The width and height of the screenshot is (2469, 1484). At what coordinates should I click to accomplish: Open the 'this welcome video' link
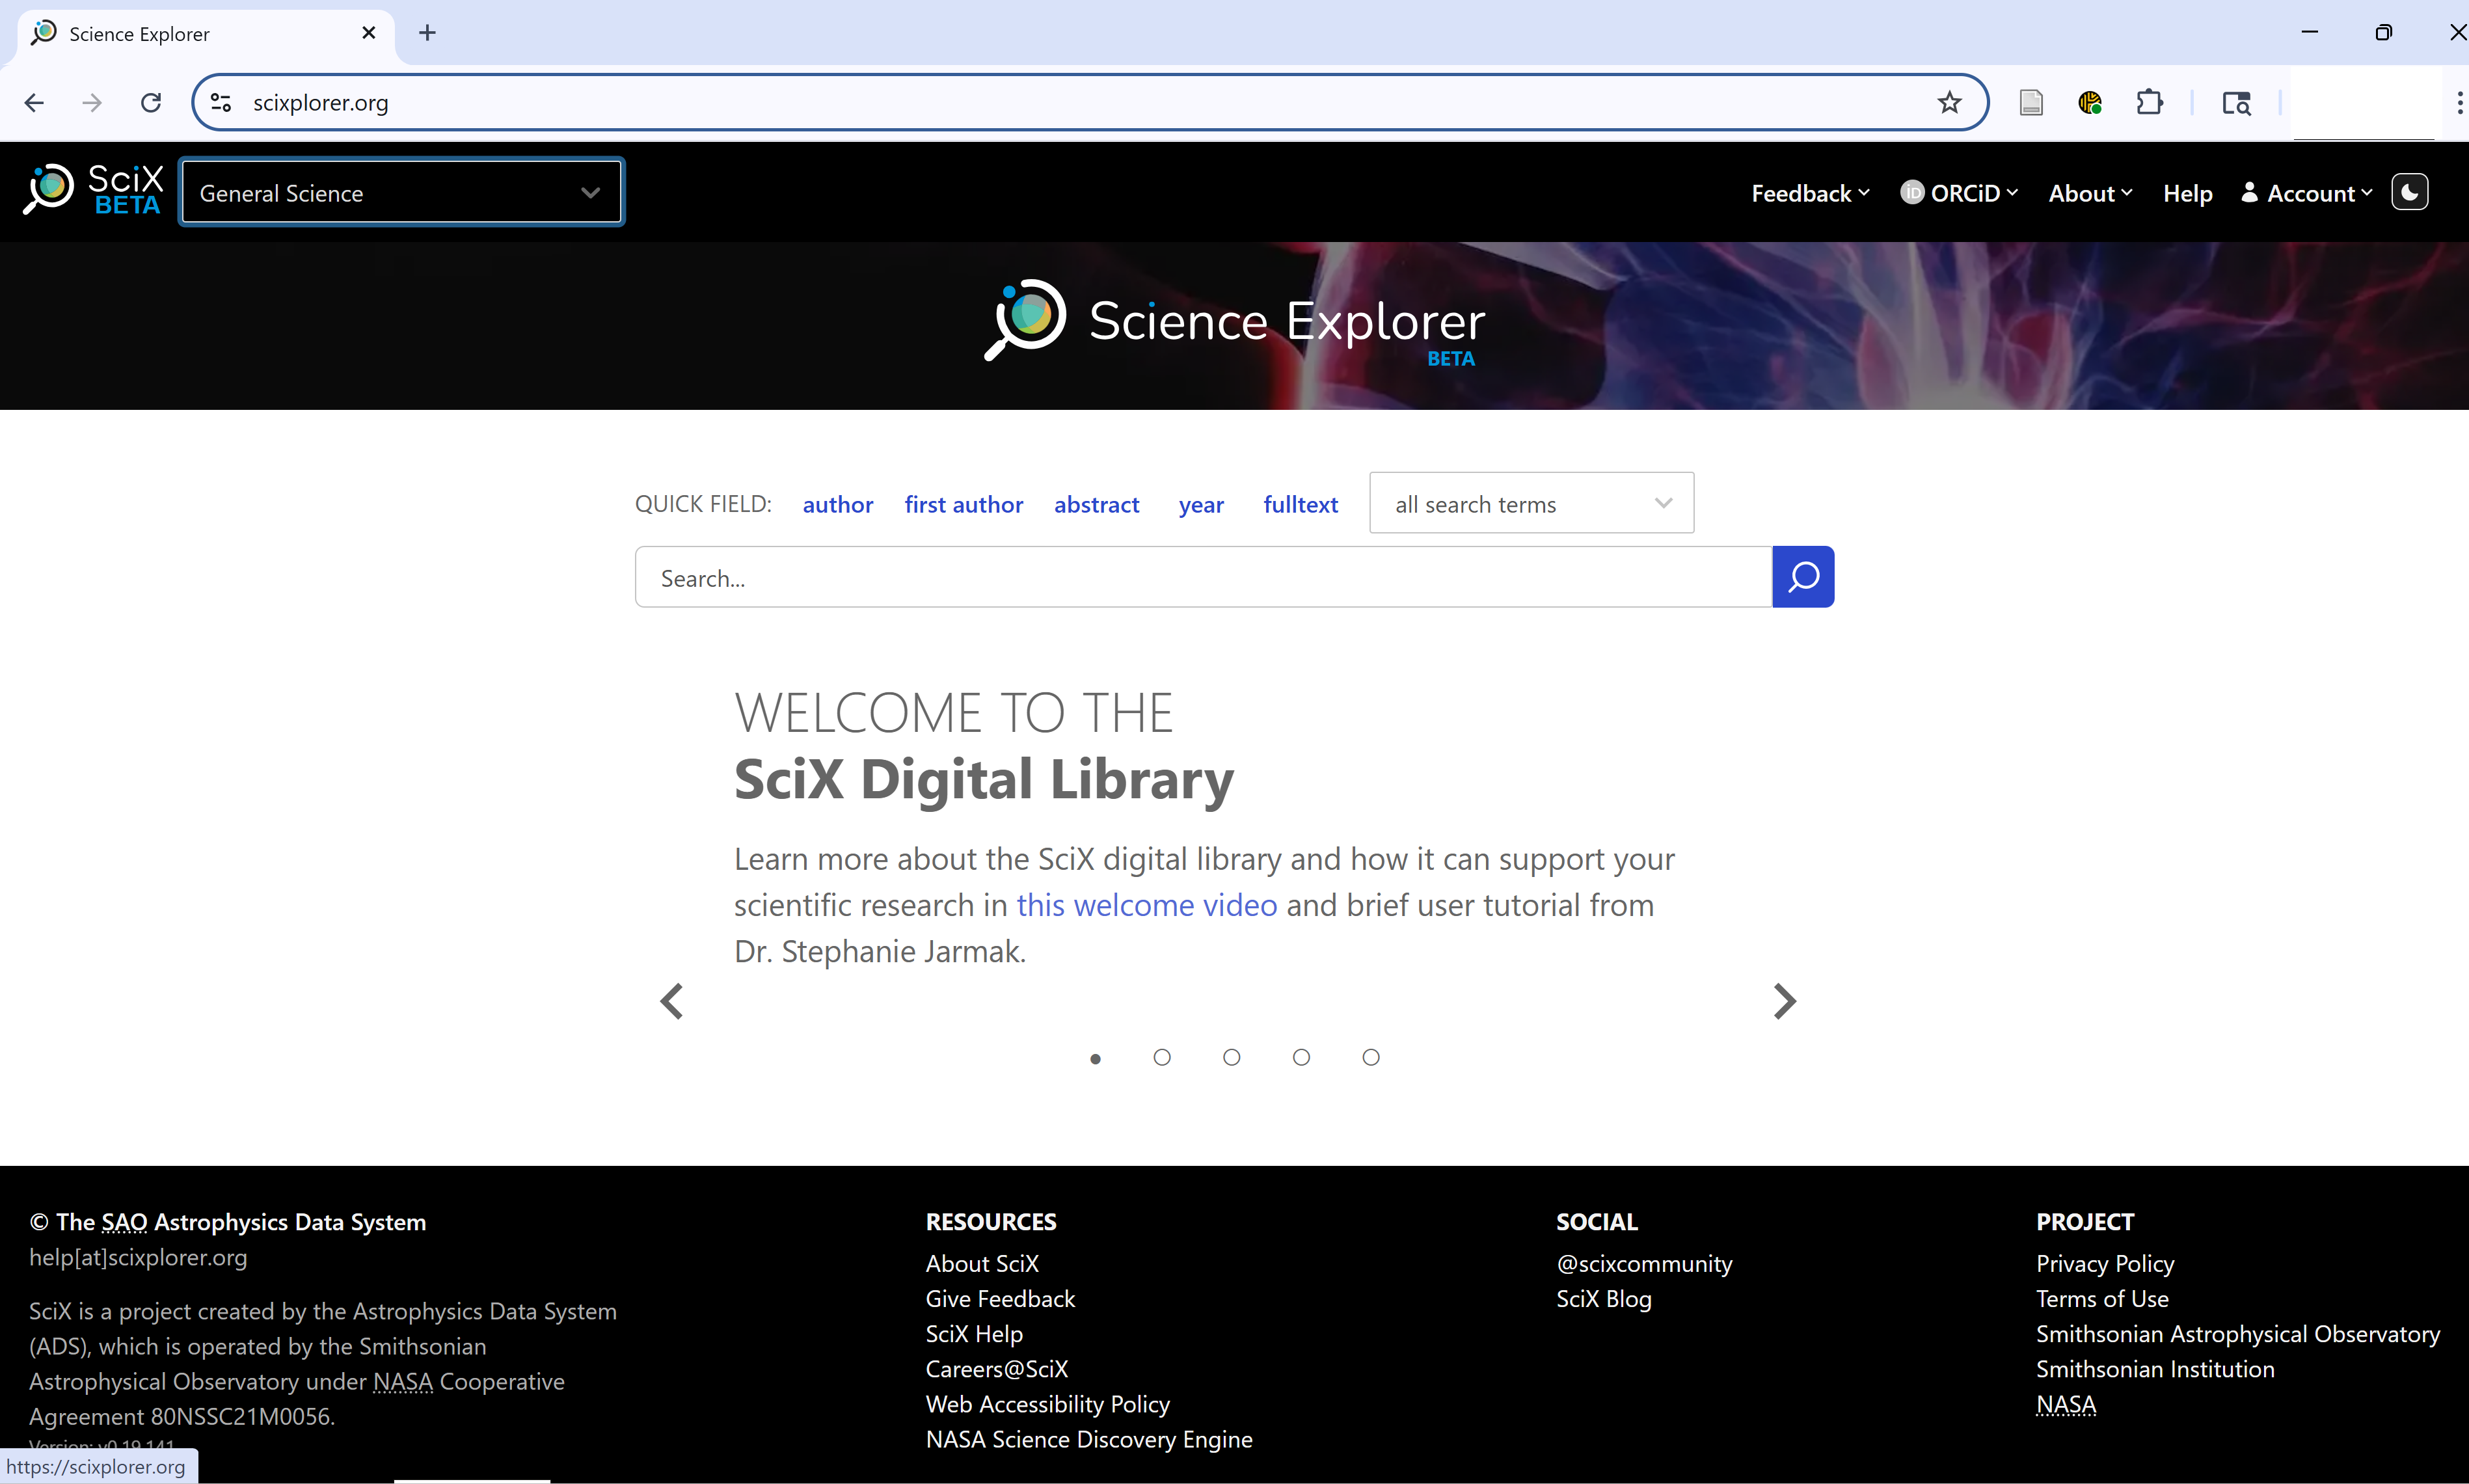1147,905
